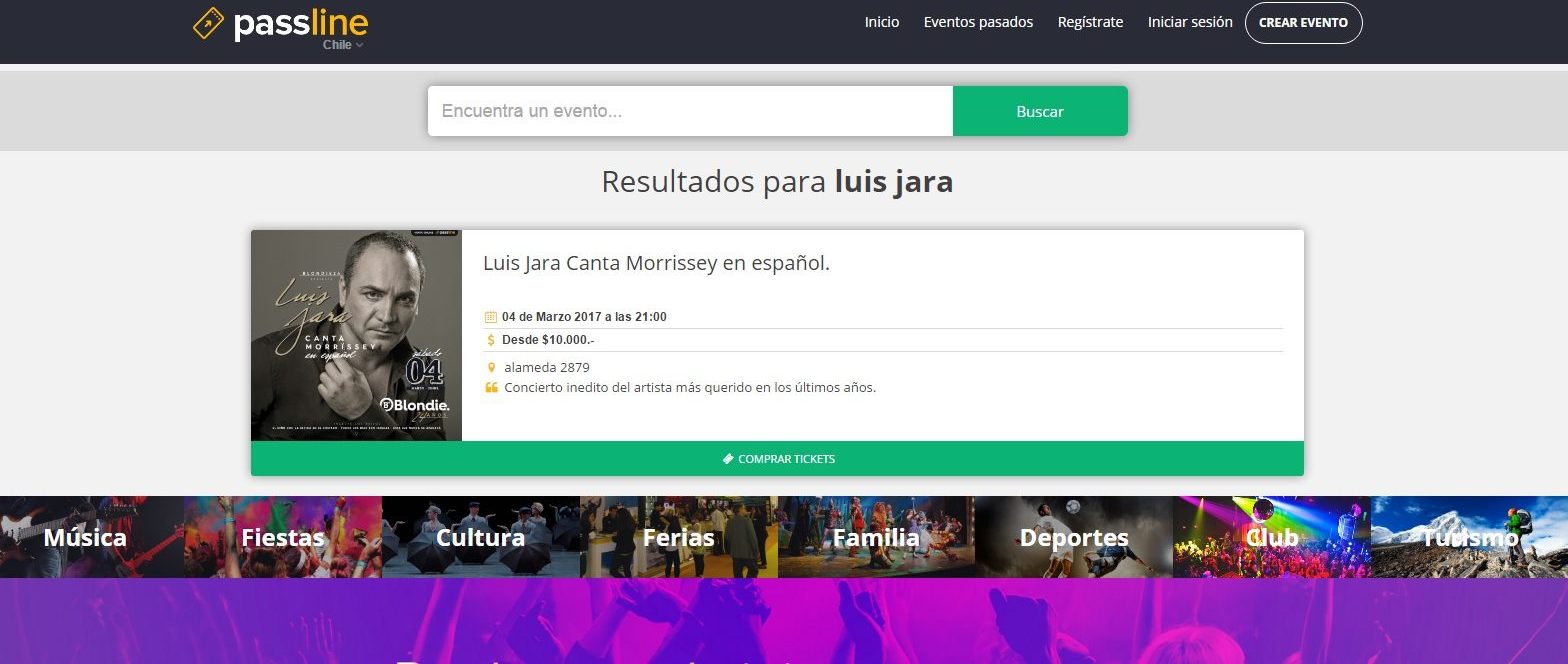Screen dimensions: 1568x664
Task: Open the Regístrate link
Action: tap(1090, 22)
